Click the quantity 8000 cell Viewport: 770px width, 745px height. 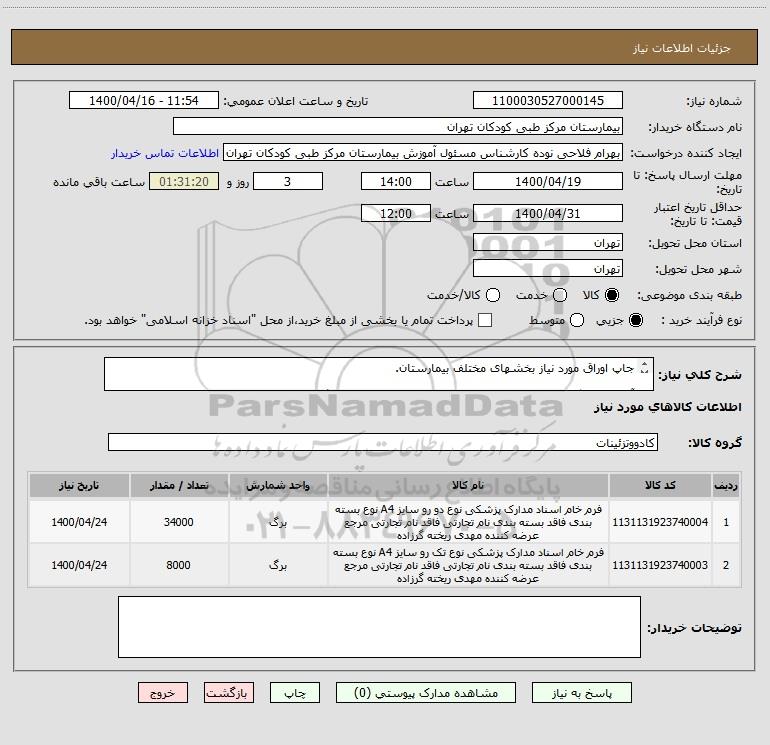[179, 565]
